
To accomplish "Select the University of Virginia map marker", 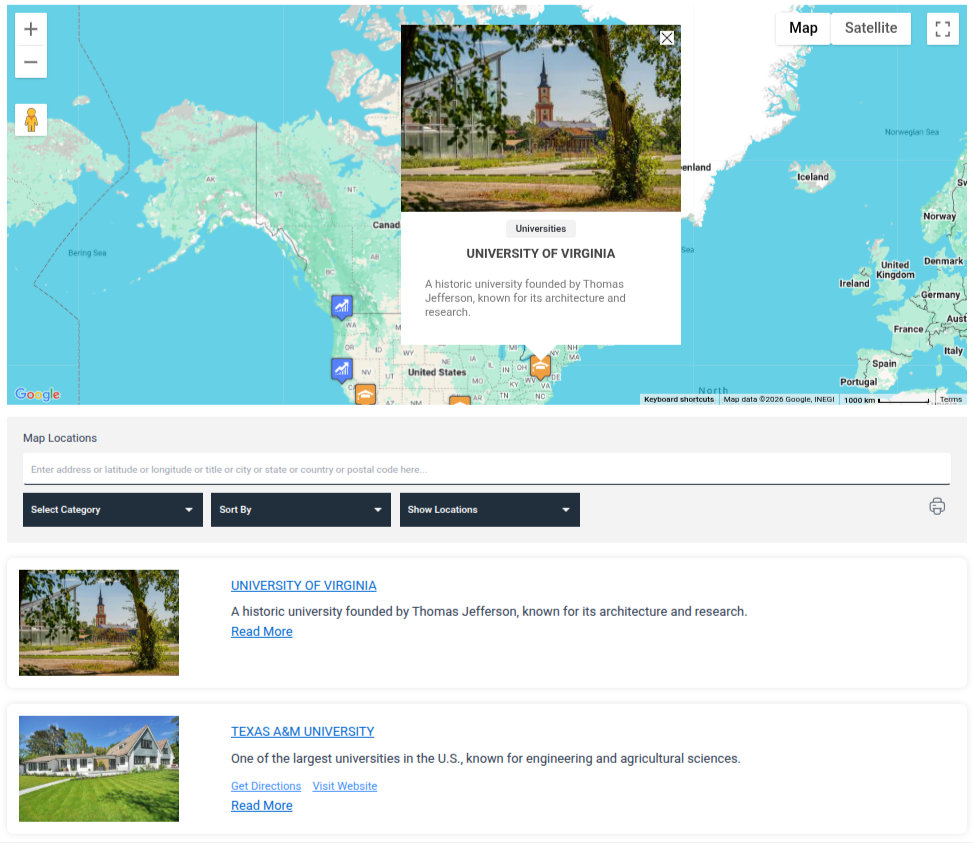I will click(540, 367).
